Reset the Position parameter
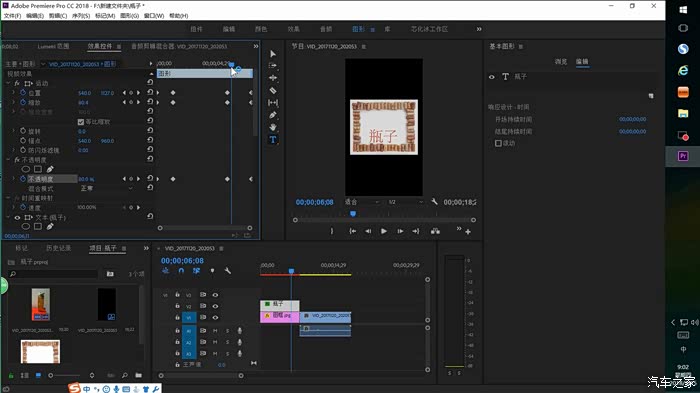 point(150,92)
